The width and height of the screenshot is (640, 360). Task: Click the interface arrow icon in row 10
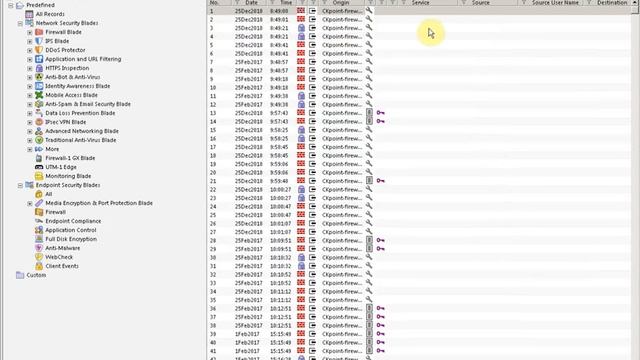click(x=312, y=87)
